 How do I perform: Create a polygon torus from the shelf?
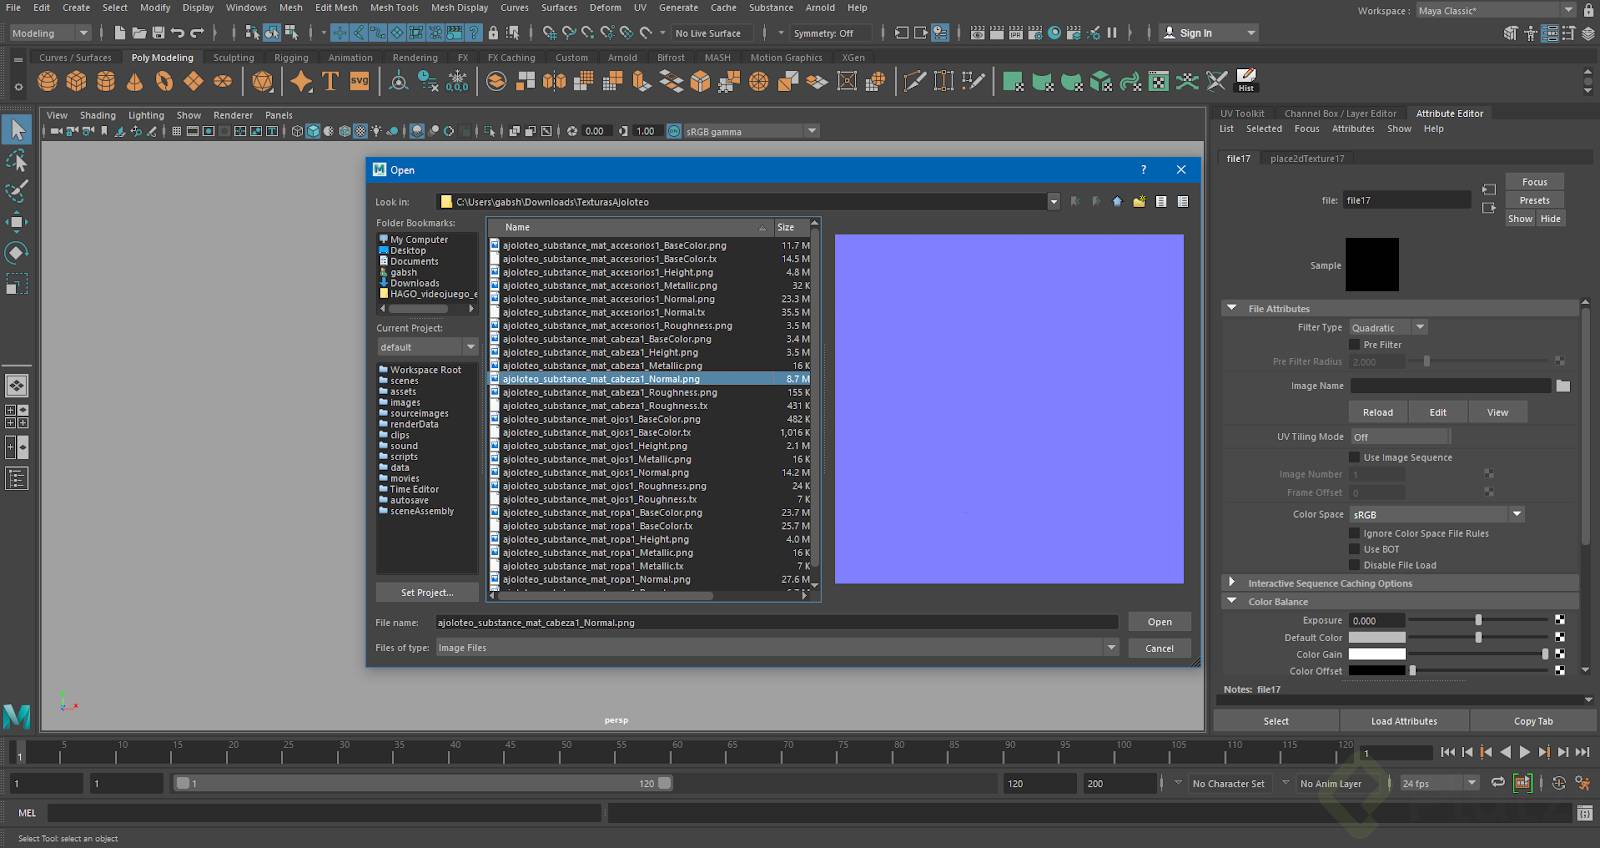[164, 81]
